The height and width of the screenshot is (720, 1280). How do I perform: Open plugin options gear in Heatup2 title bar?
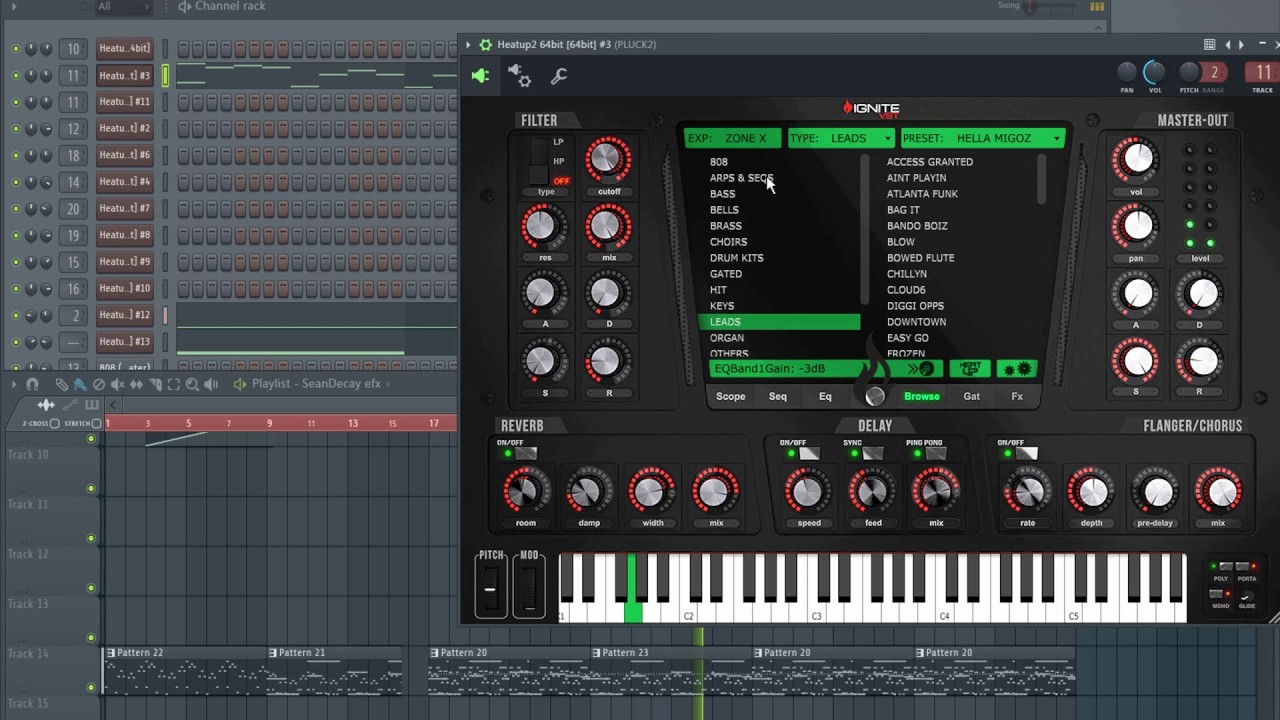[486, 44]
